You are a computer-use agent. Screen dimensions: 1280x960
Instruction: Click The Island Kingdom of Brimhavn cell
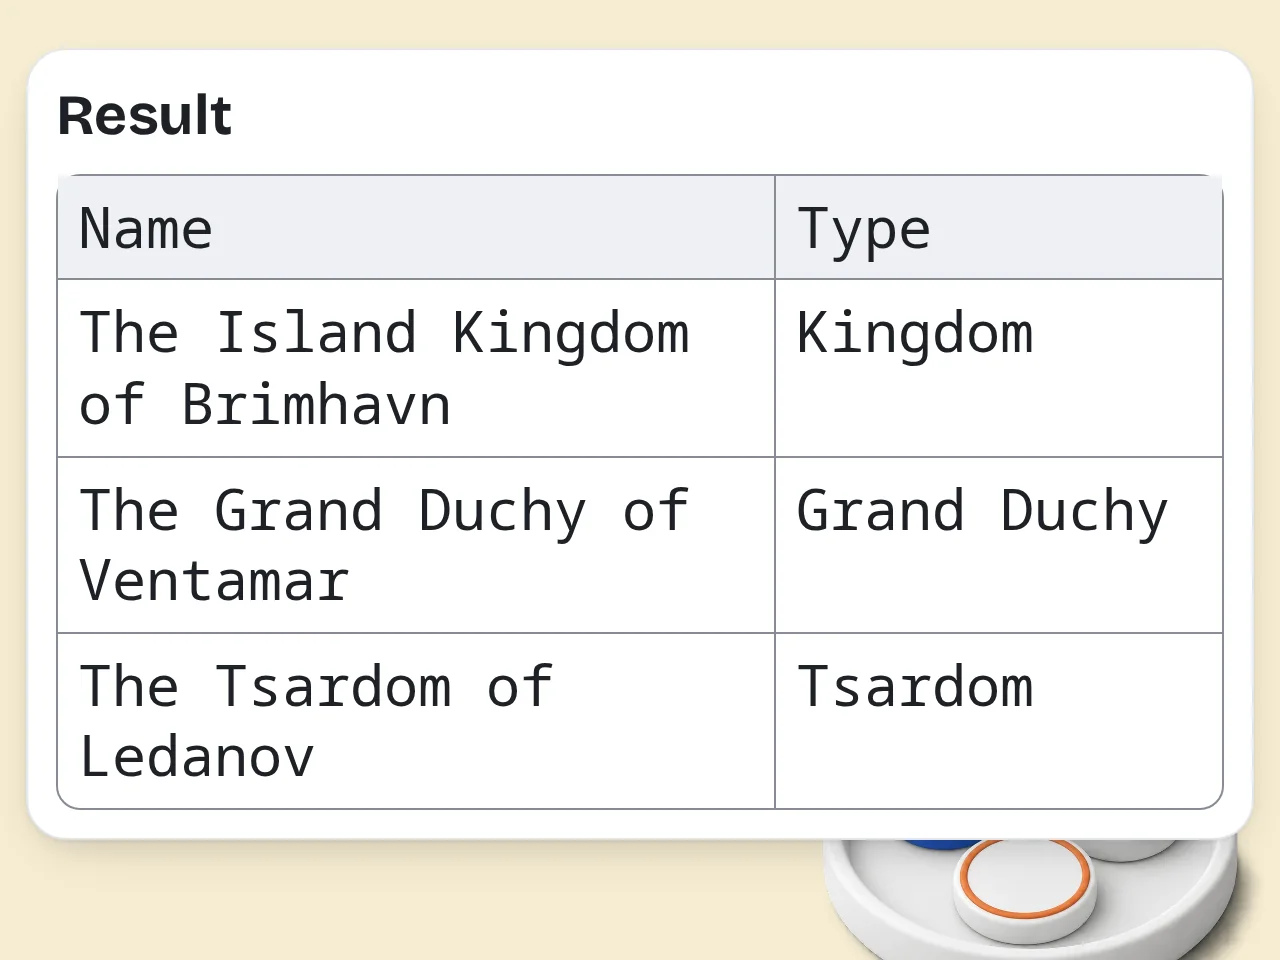pyautogui.click(x=416, y=368)
